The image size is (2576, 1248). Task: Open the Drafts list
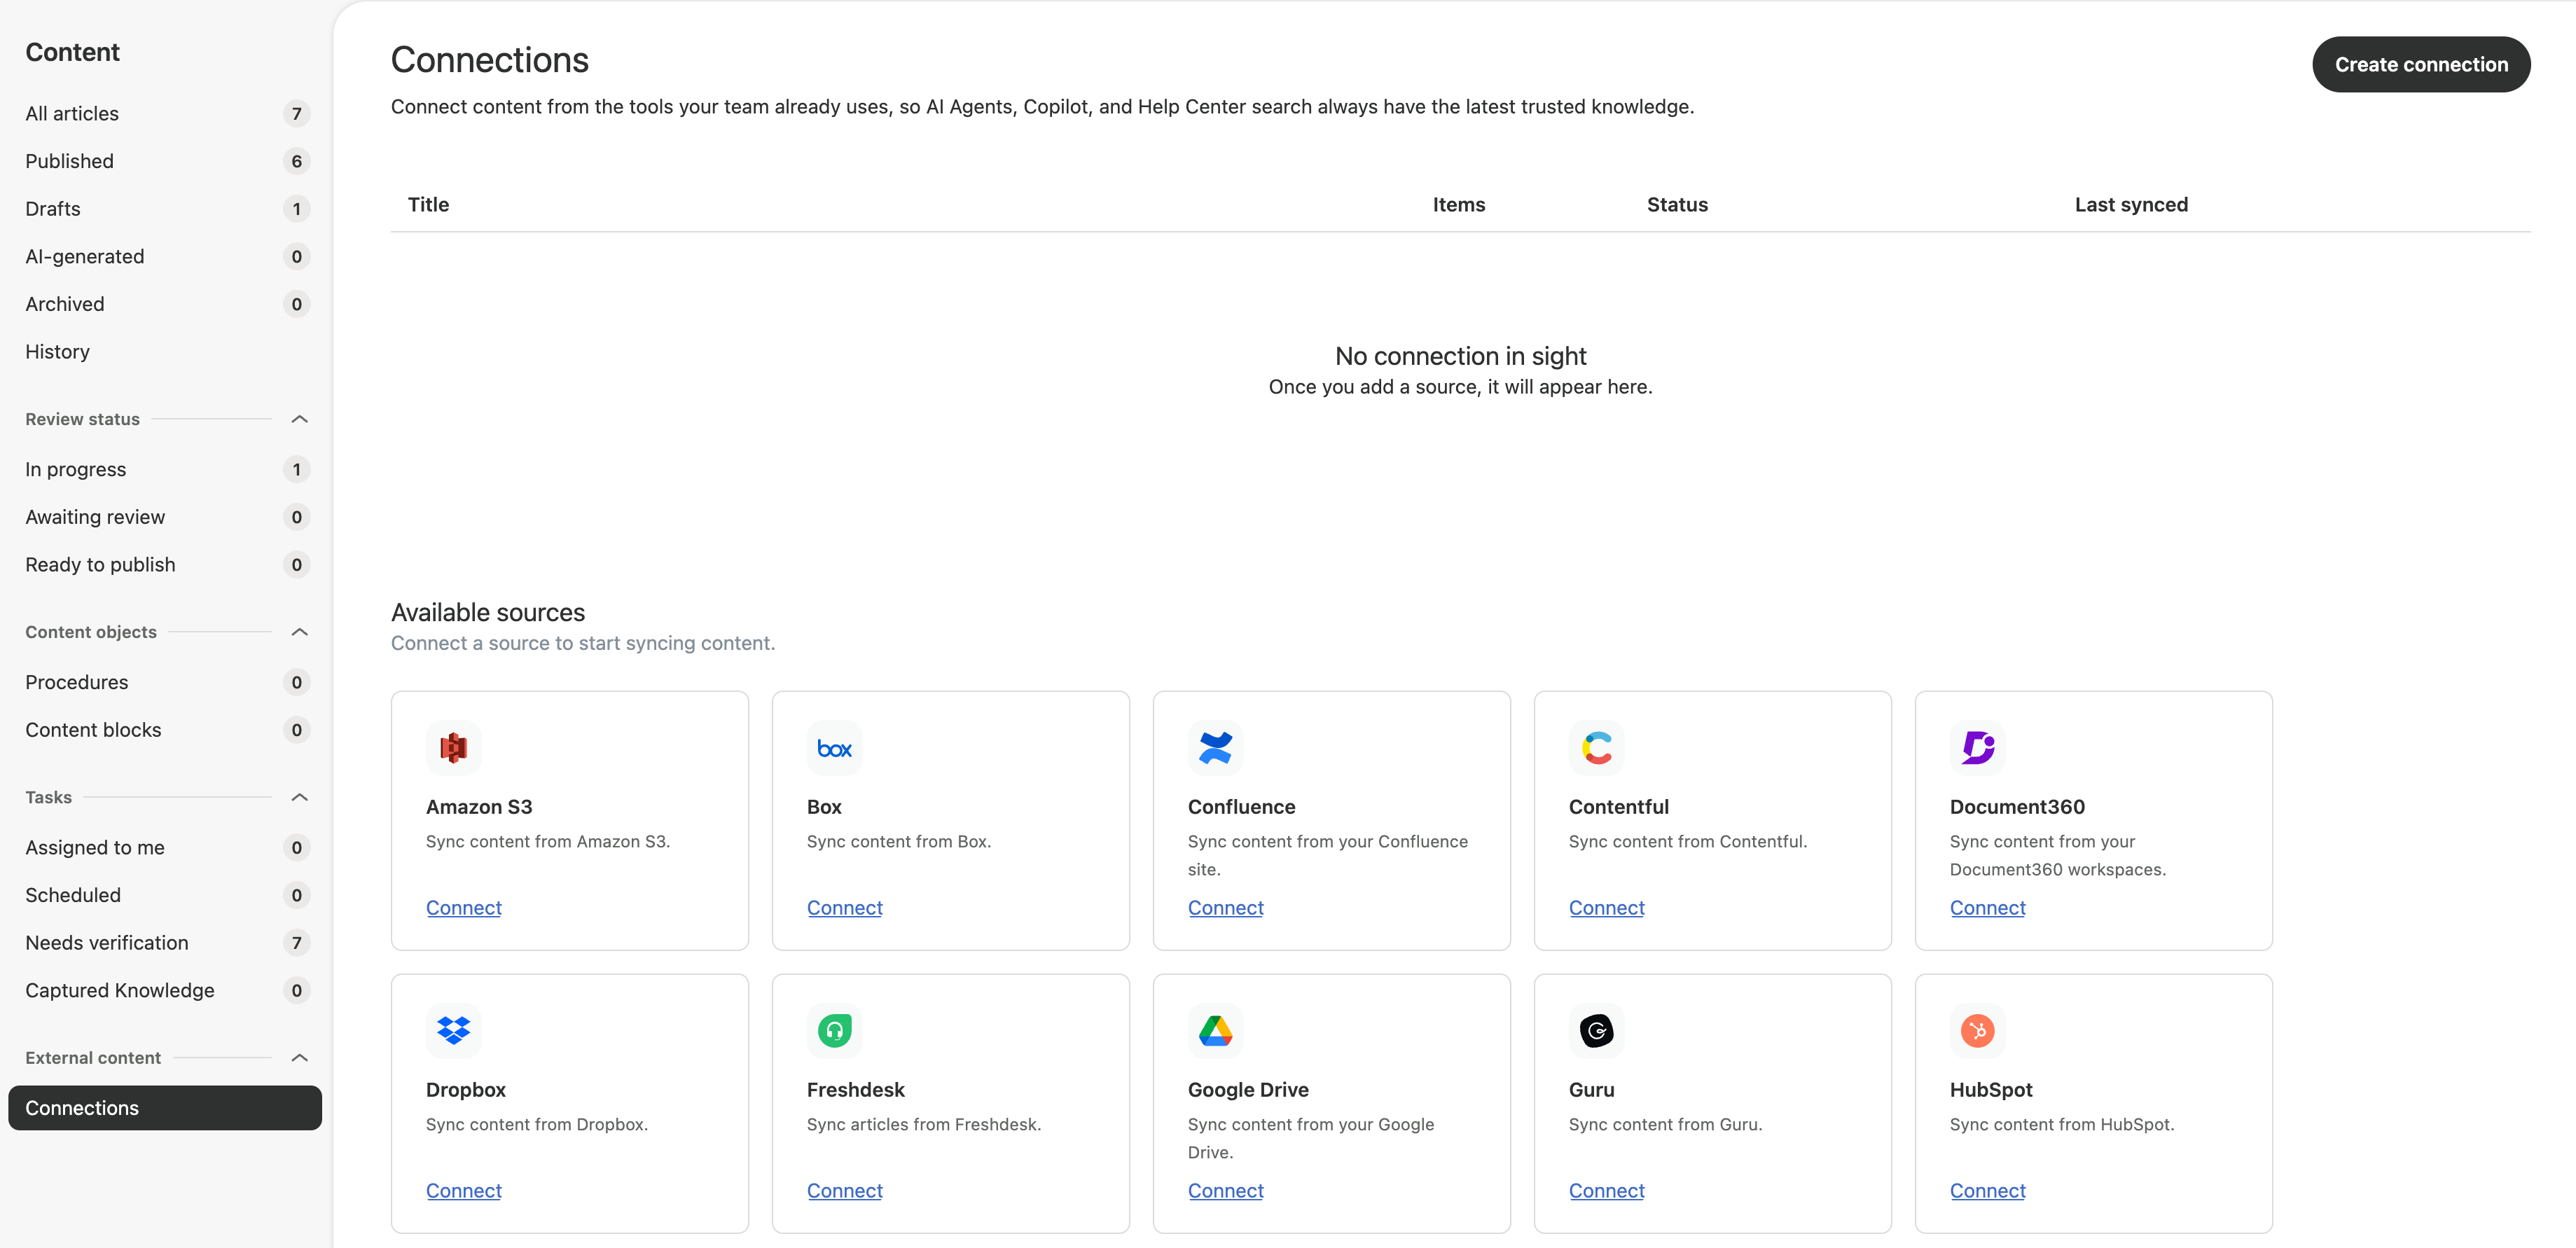[165, 209]
